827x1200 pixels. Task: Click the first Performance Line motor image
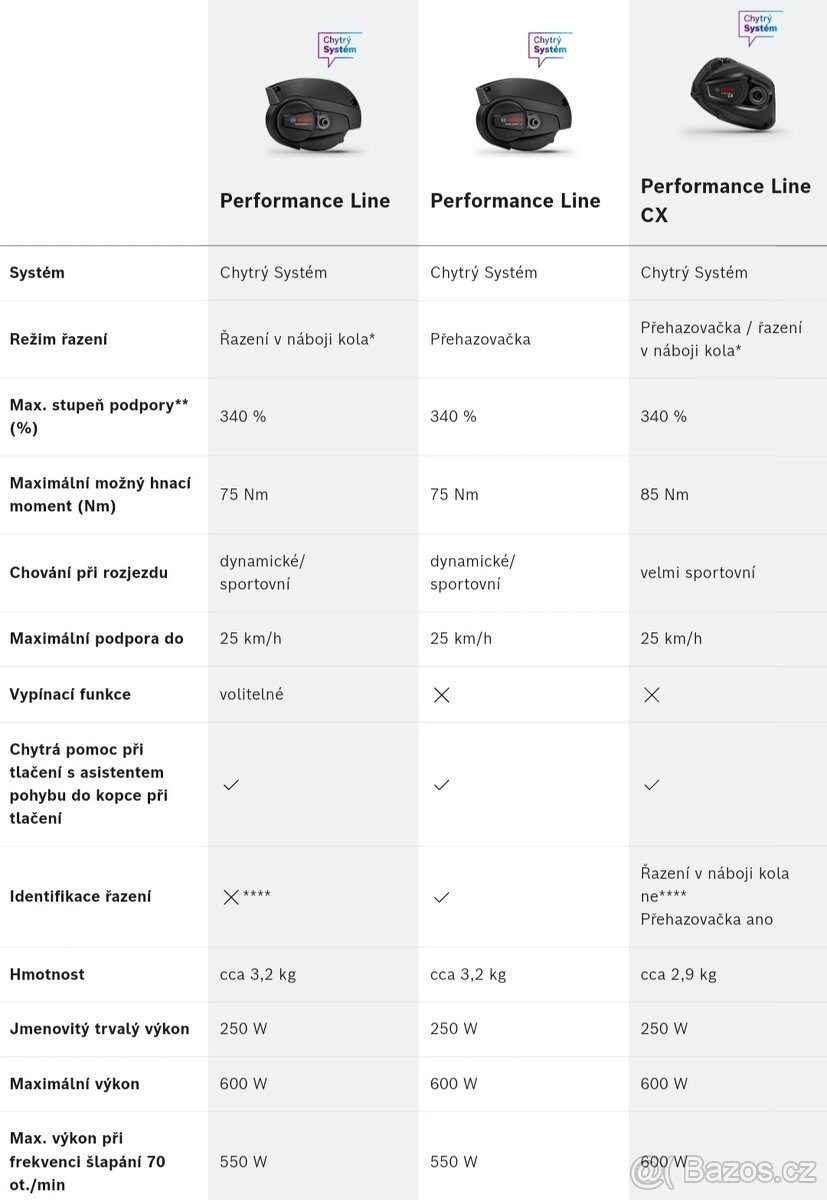[313, 117]
